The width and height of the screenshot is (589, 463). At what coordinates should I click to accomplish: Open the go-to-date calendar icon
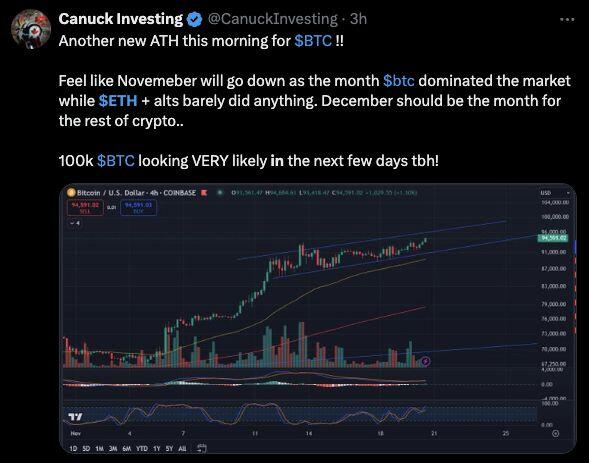(202, 448)
